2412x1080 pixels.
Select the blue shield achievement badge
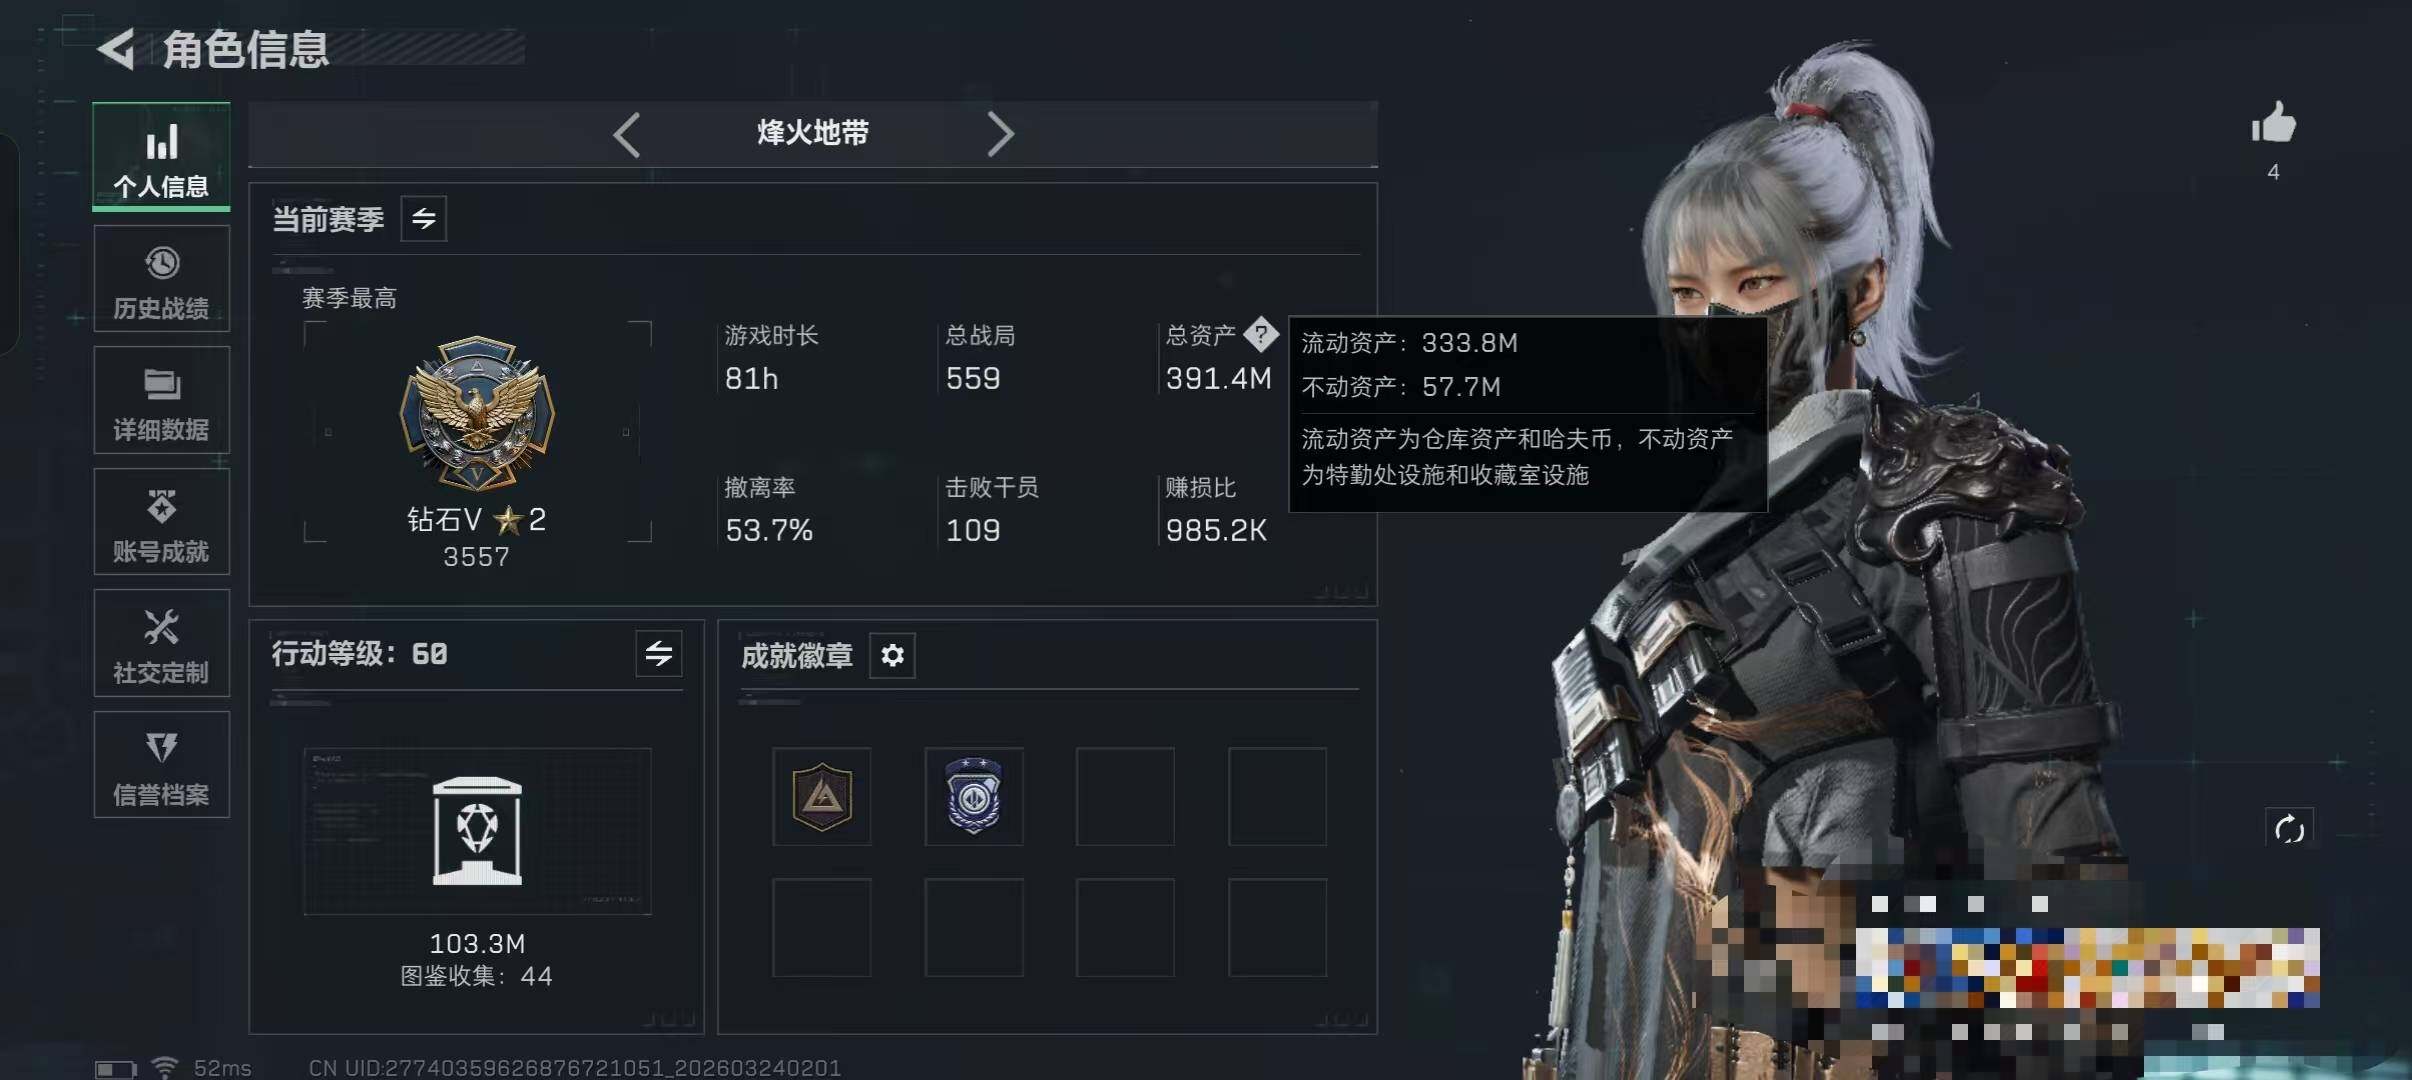pyautogui.click(x=974, y=797)
